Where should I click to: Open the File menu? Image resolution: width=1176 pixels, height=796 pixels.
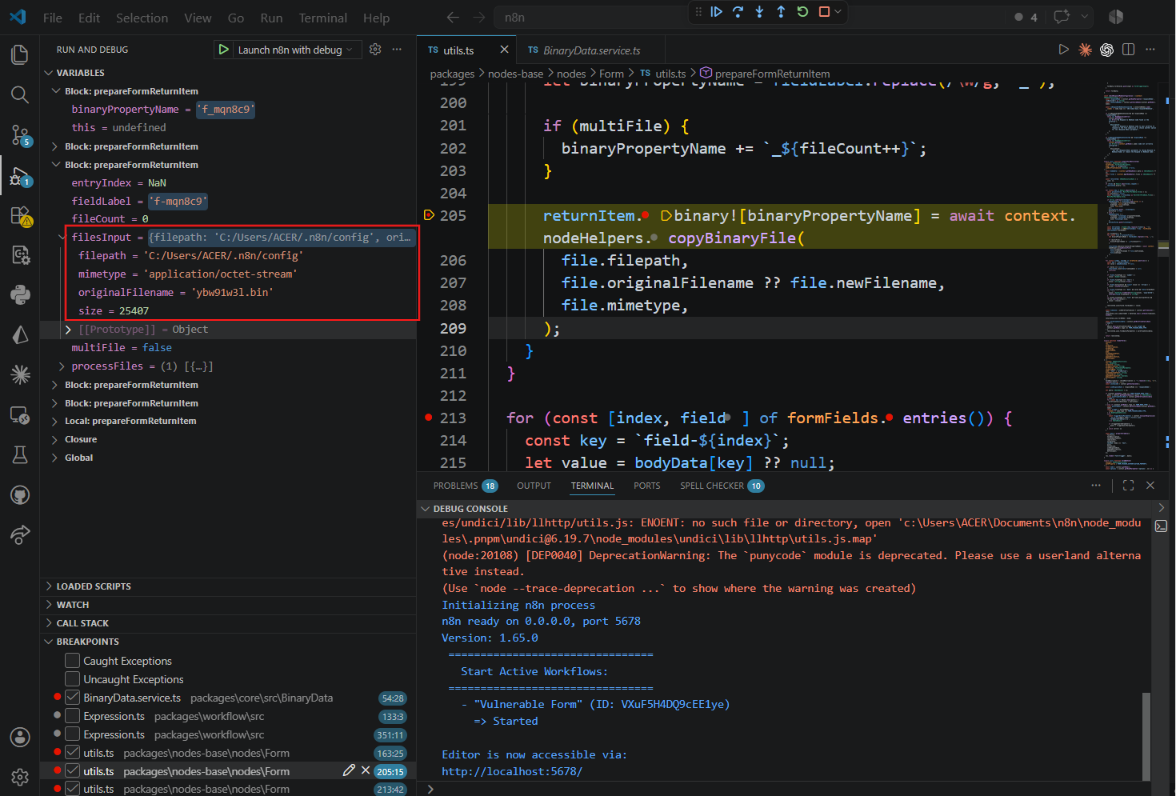point(52,17)
